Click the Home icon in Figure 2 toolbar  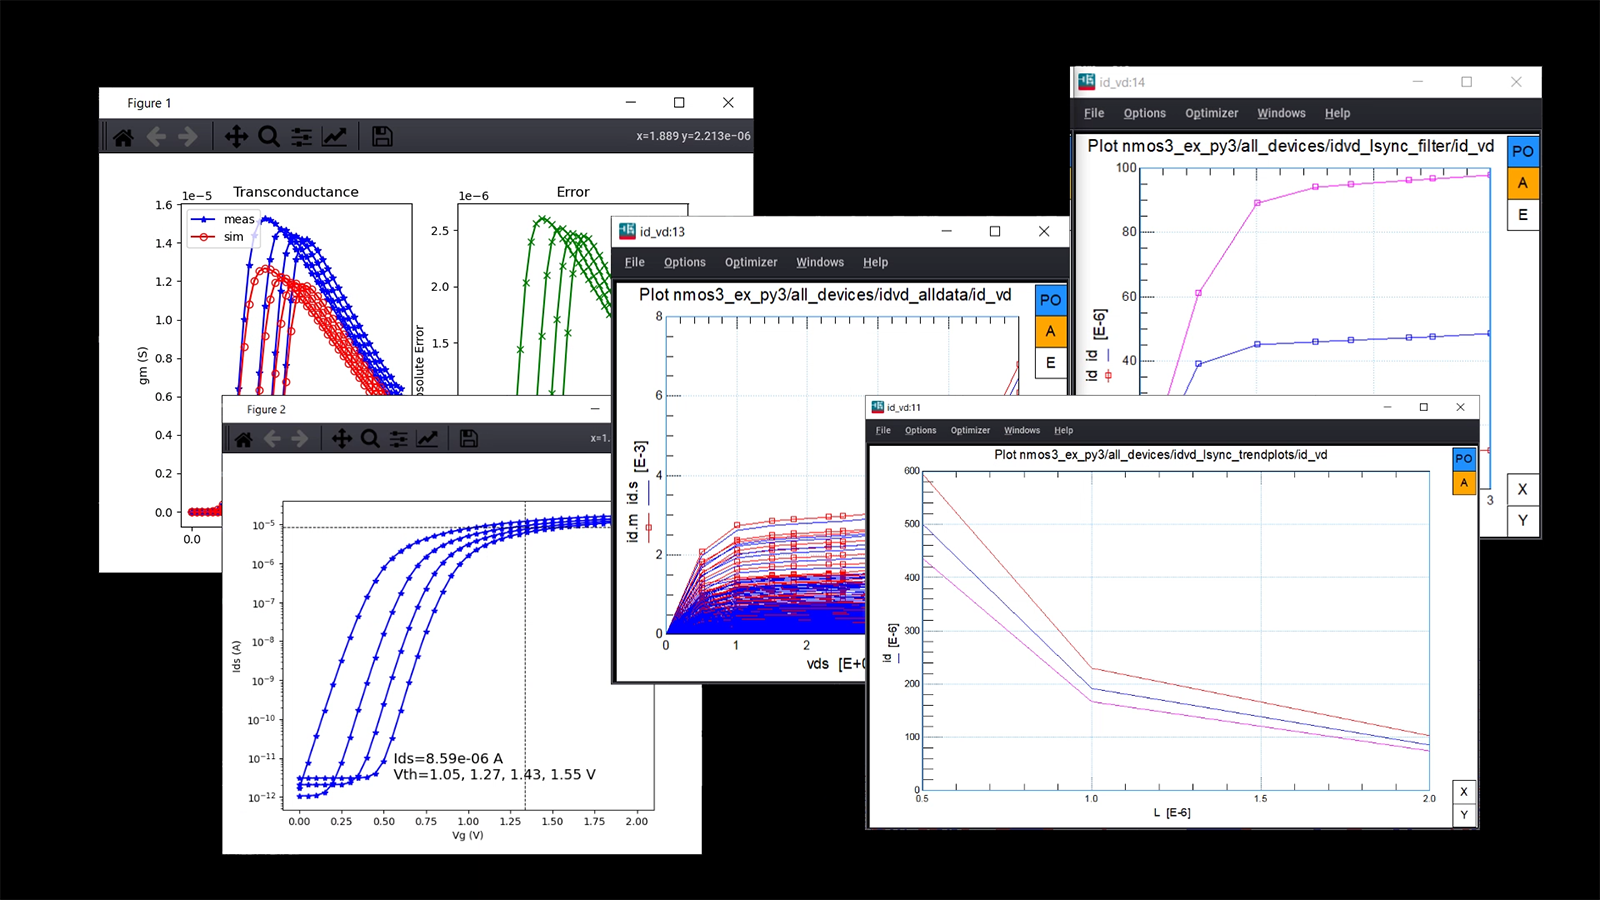pos(242,438)
